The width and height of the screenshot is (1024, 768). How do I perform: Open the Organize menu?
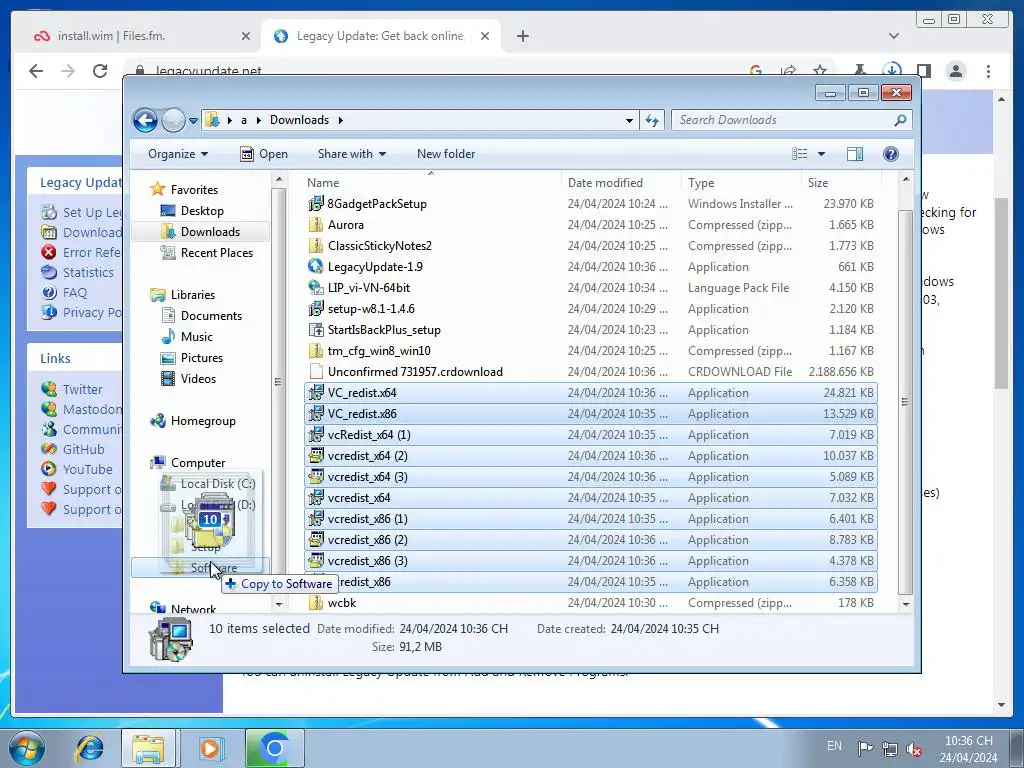(178, 154)
